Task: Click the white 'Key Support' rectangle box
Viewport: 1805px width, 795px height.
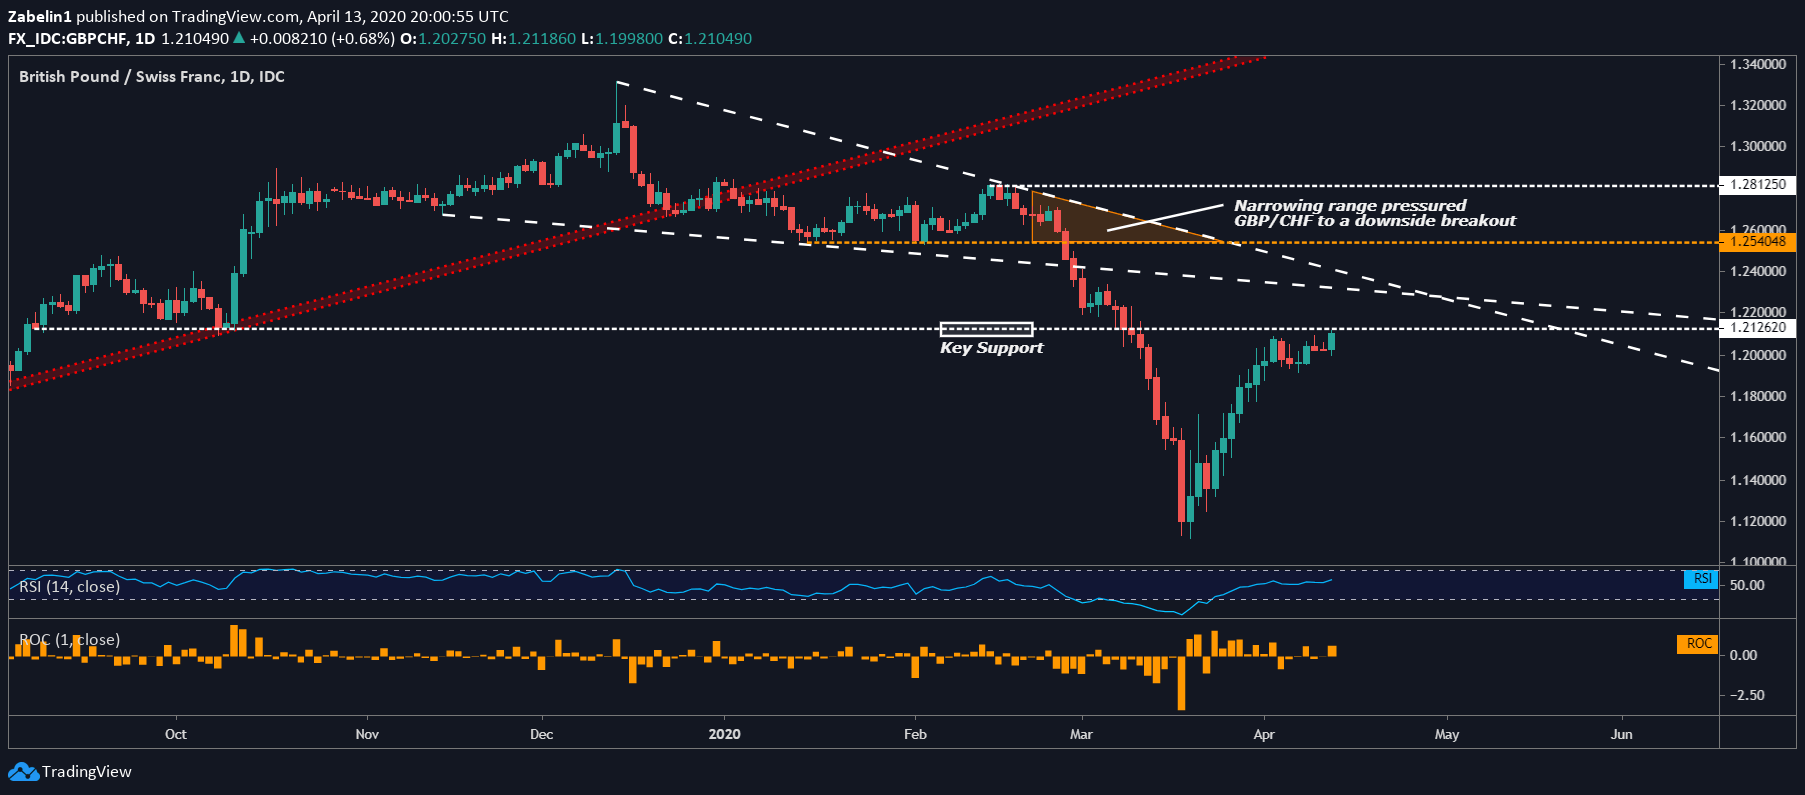Action: click(x=986, y=329)
